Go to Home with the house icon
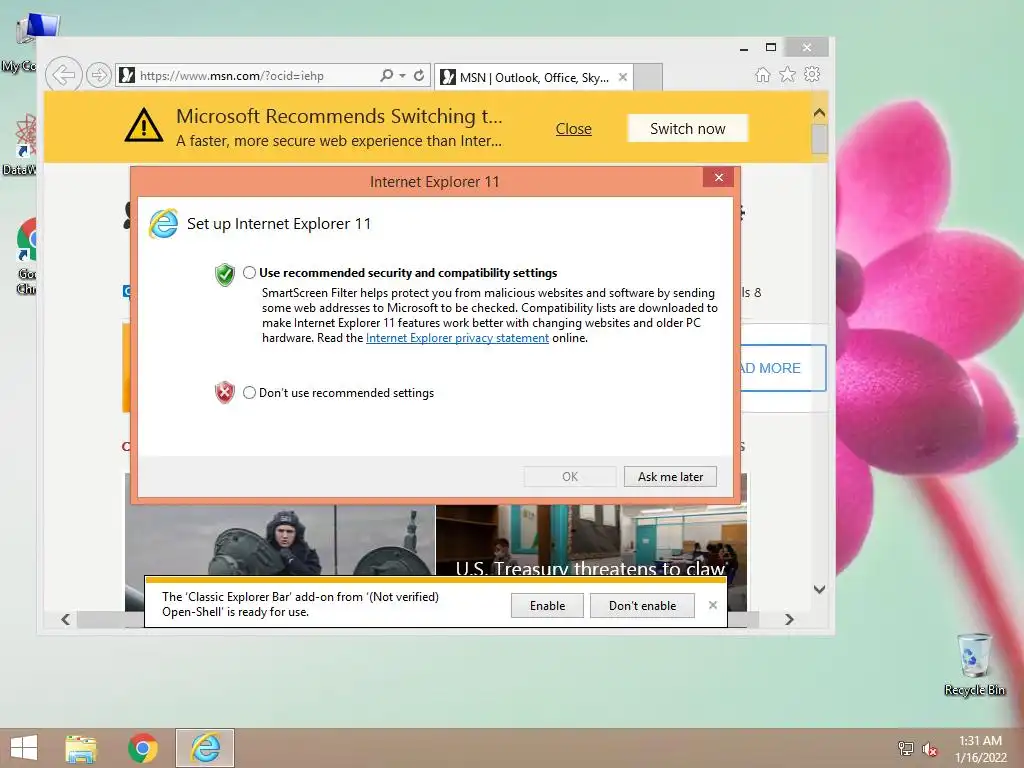Viewport: 1024px width, 768px height. [x=763, y=74]
